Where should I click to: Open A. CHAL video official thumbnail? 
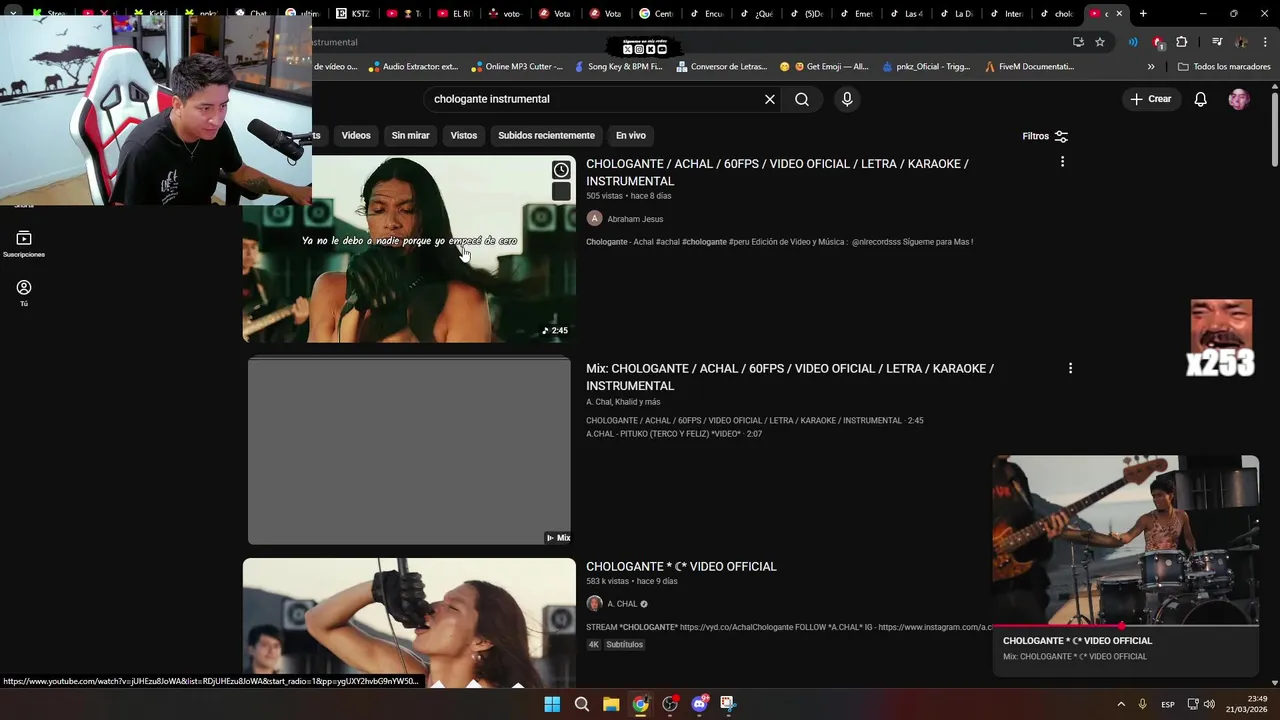click(409, 622)
